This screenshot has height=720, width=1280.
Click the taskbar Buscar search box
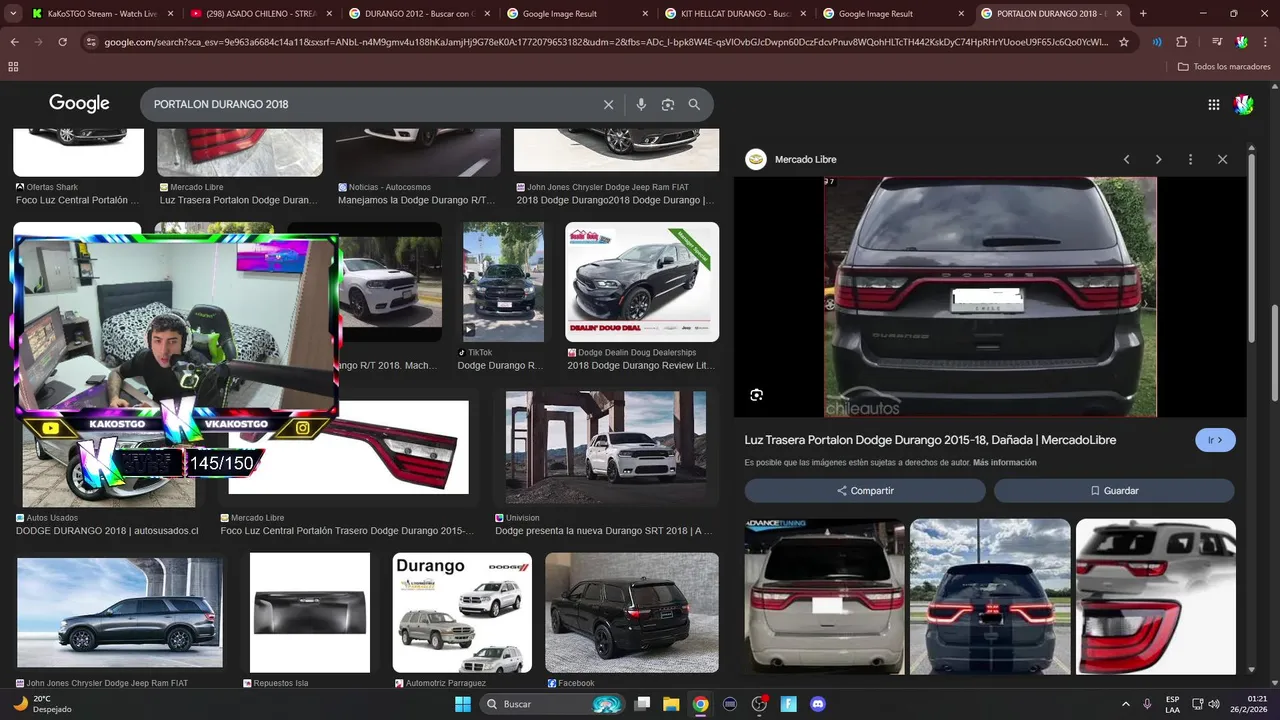click(x=552, y=704)
